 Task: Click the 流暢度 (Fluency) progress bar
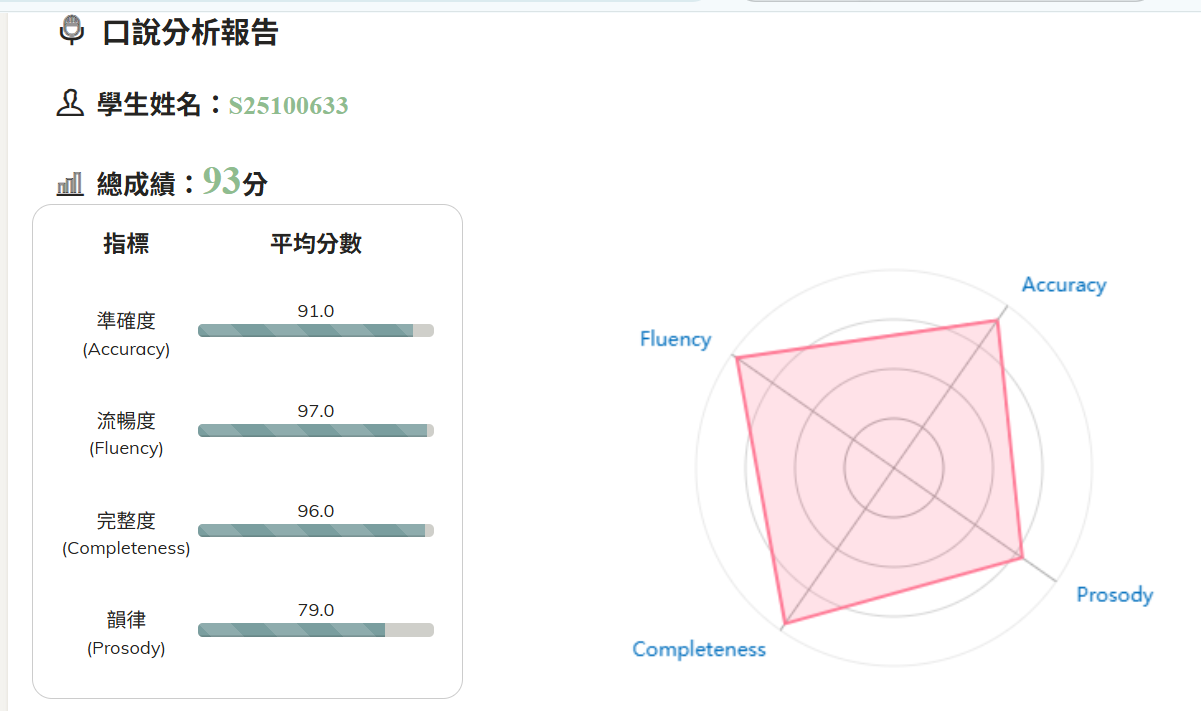[x=315, y=431]
